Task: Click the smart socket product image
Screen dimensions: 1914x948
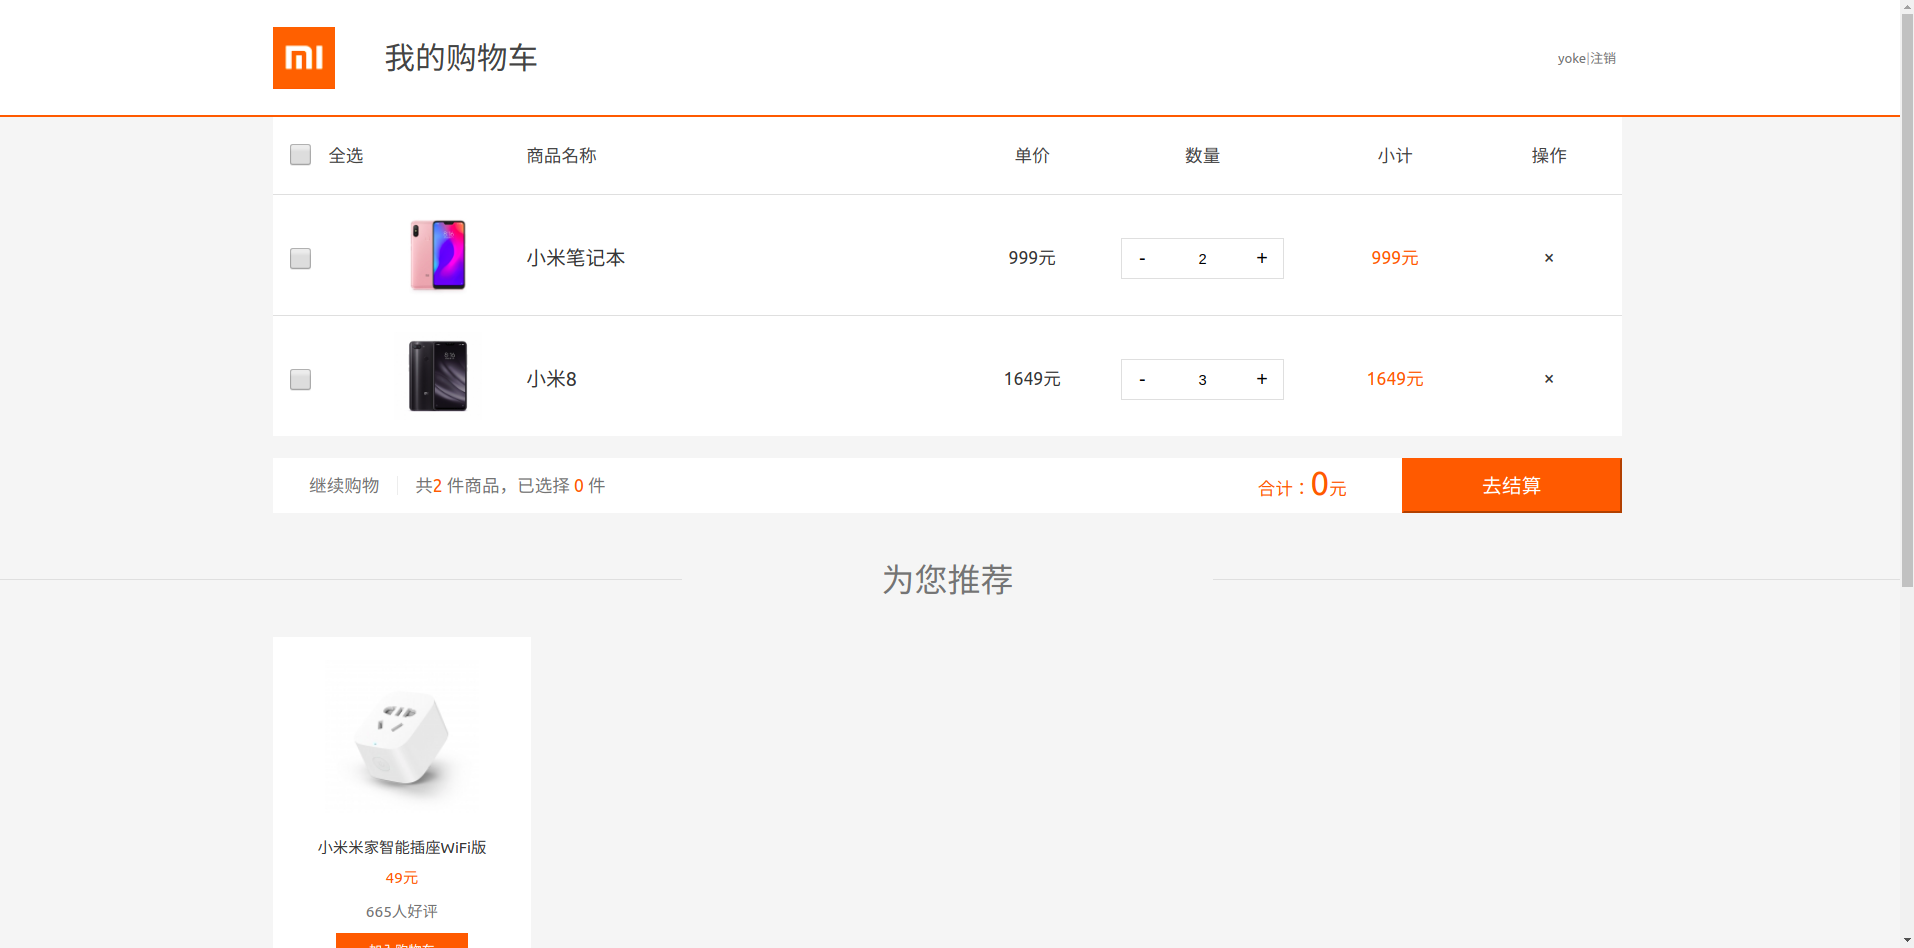Action: (402, 740)
